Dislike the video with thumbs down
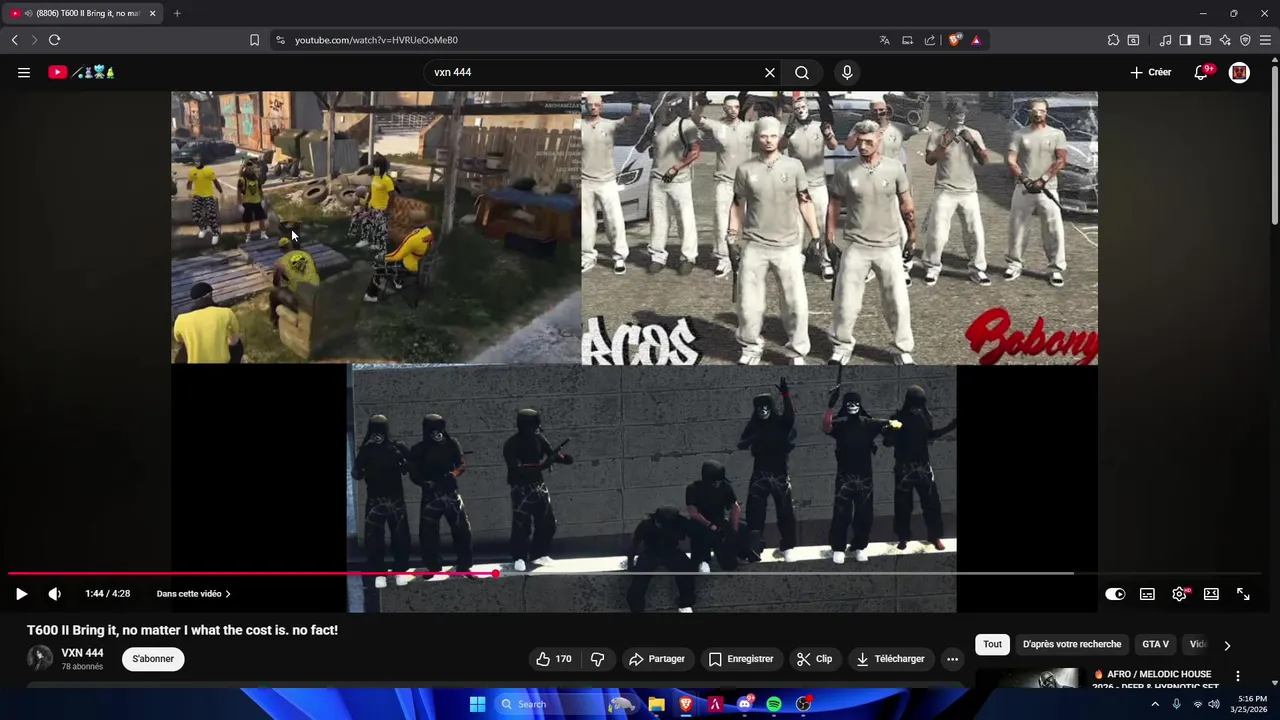This screenshot has height=720, width=1280. (x=598, y=659)
